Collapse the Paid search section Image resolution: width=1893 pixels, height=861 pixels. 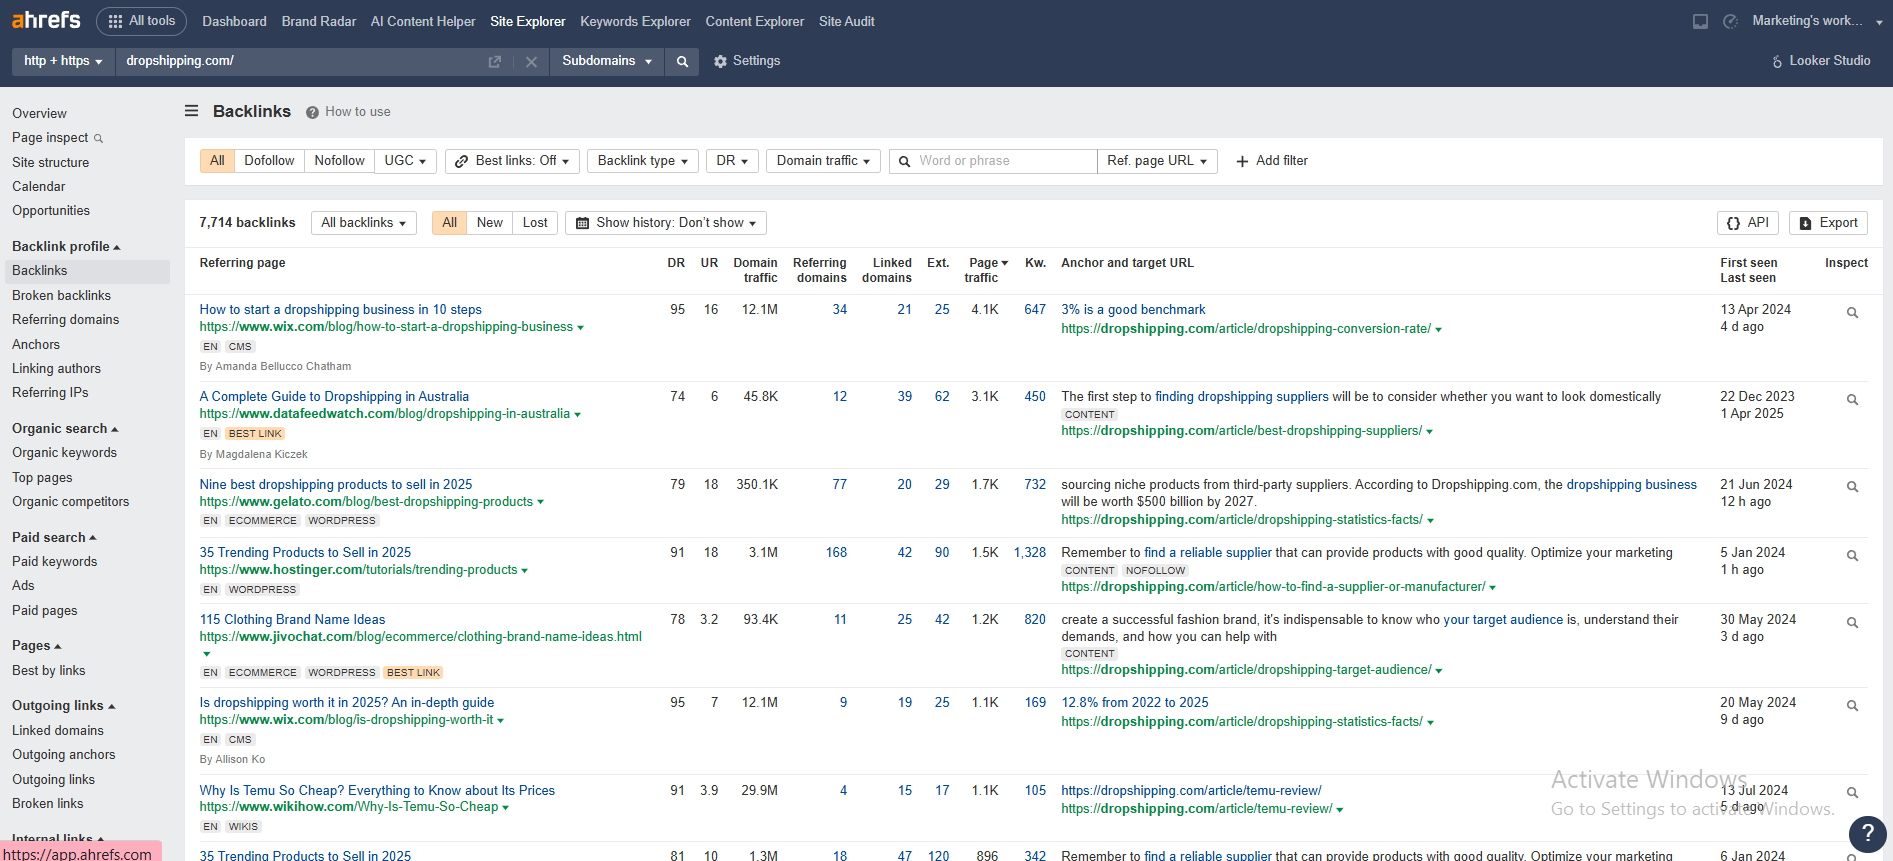click(x=54, y=538)
